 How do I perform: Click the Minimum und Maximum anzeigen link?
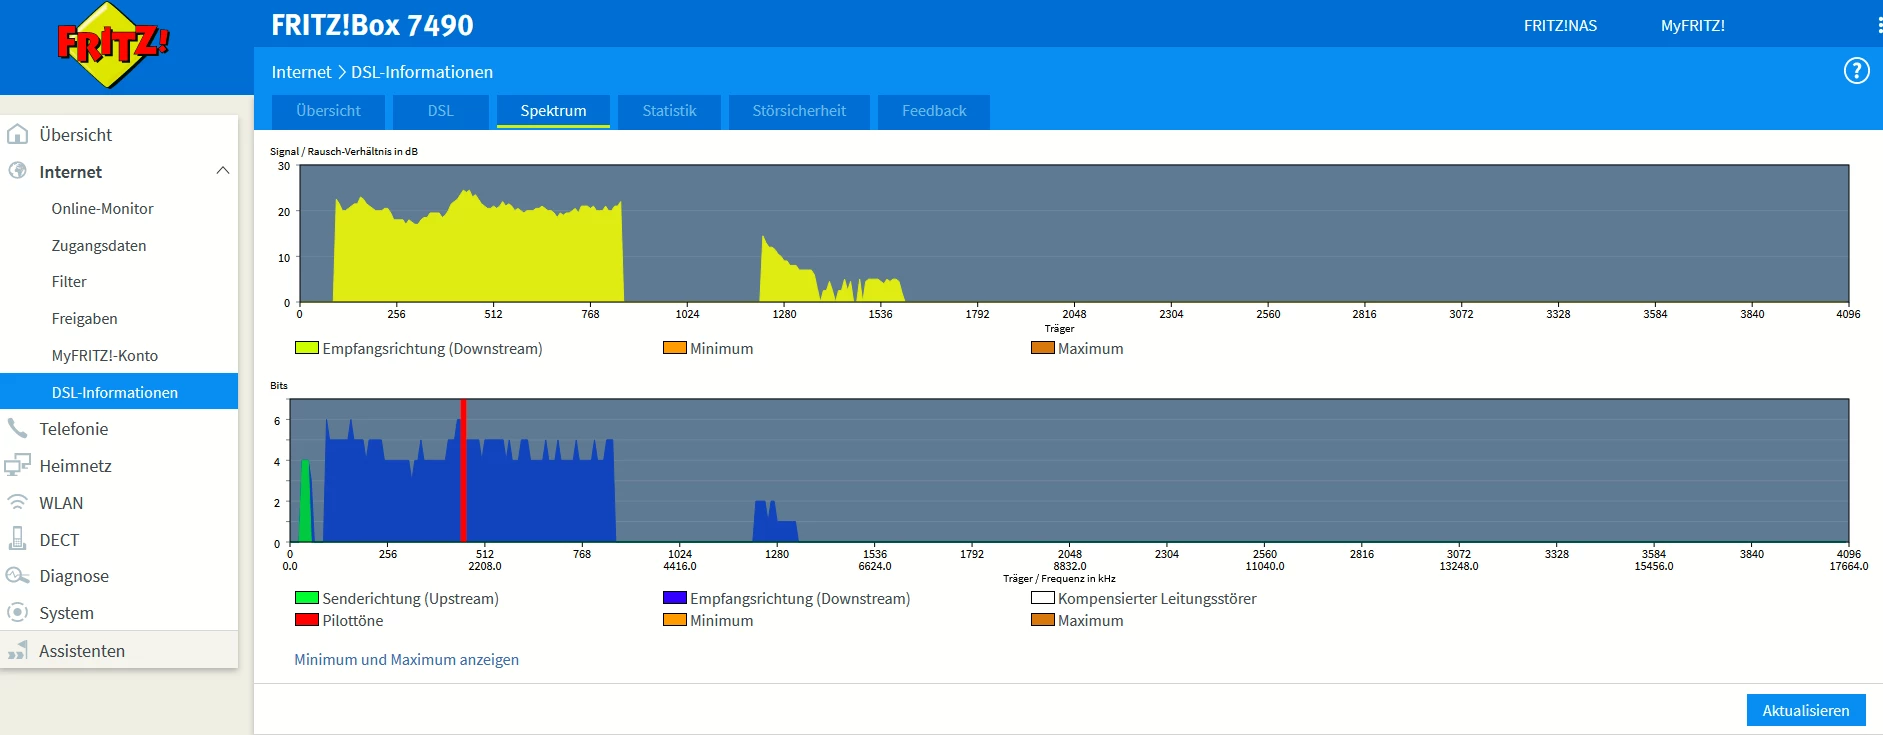pyautogui.click(x=406, y=660)
